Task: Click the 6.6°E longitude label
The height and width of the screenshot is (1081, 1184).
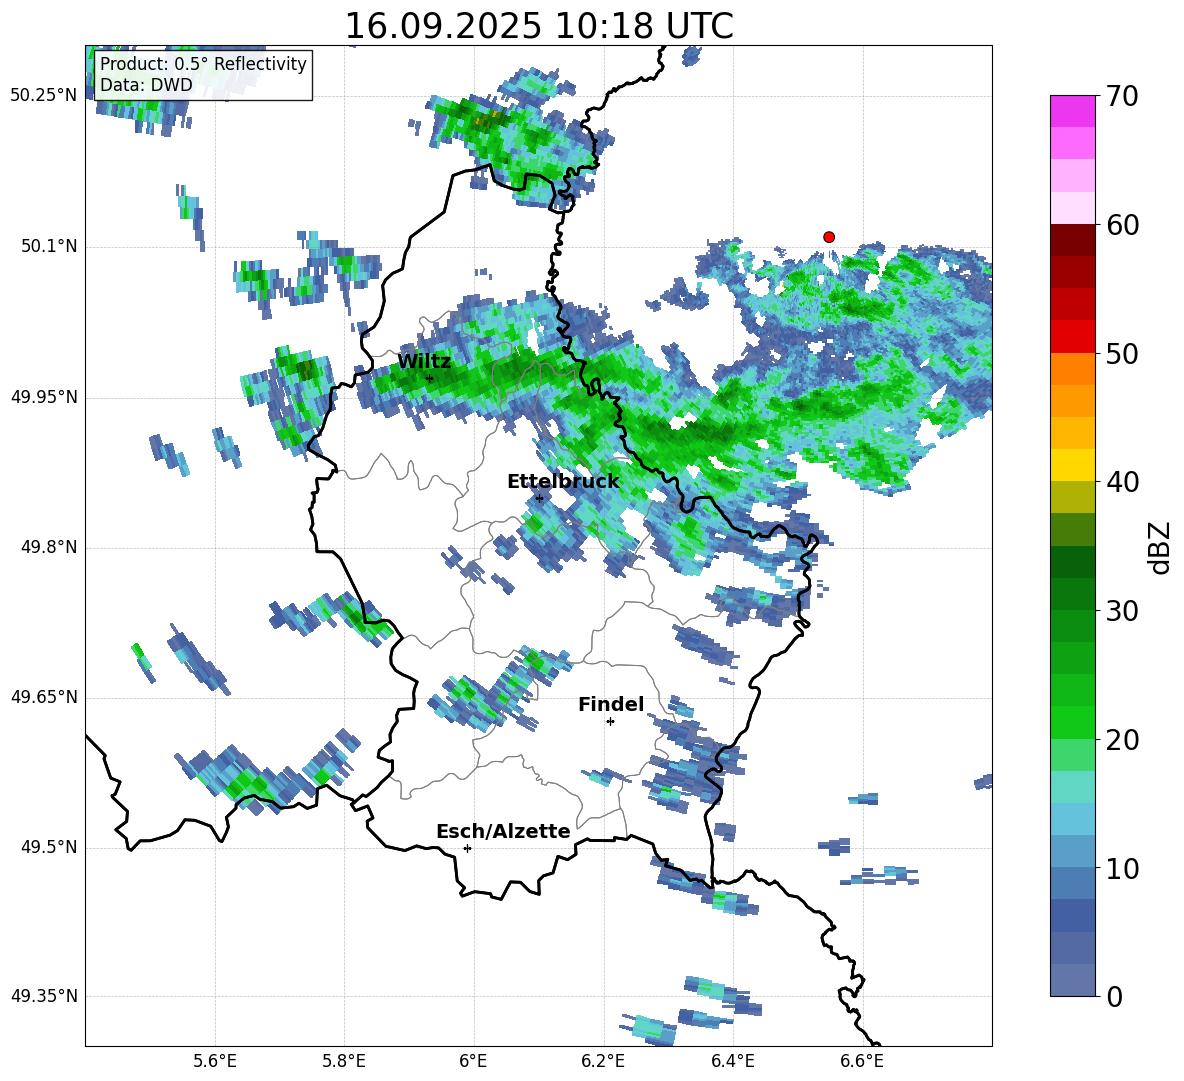Action: click(862, 1062)
